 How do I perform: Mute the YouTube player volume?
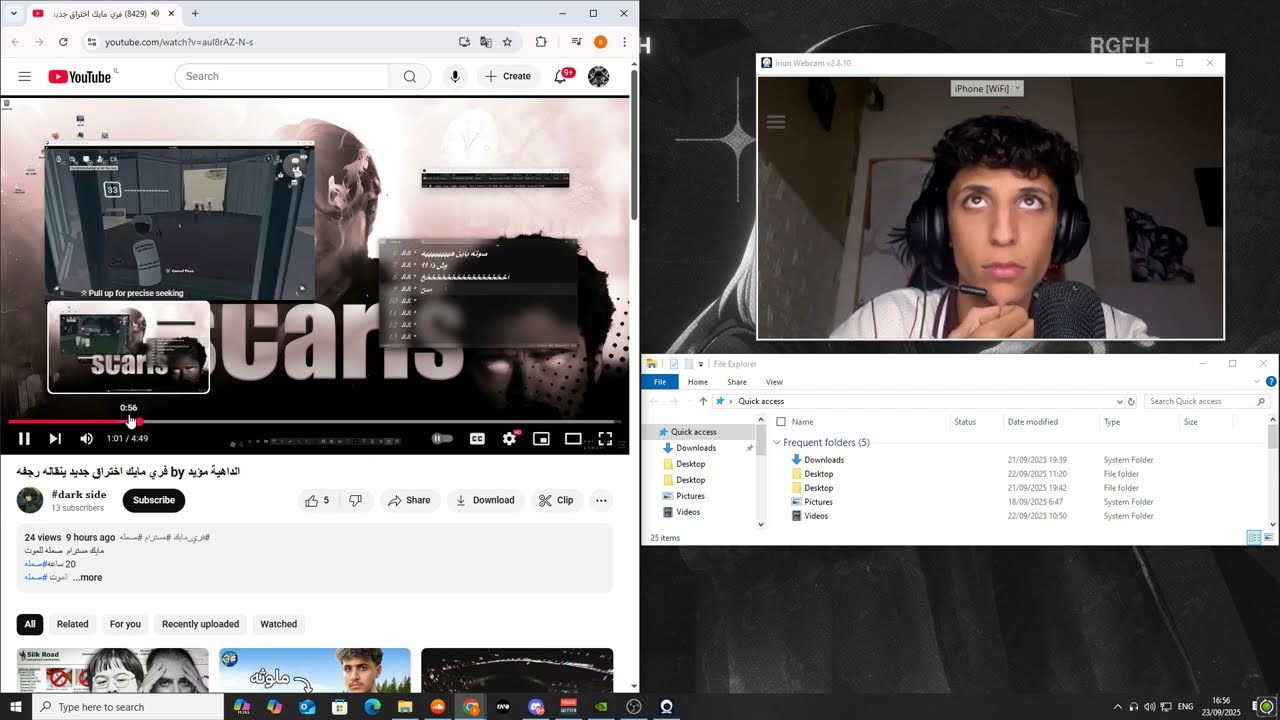(x=86, y=438)
